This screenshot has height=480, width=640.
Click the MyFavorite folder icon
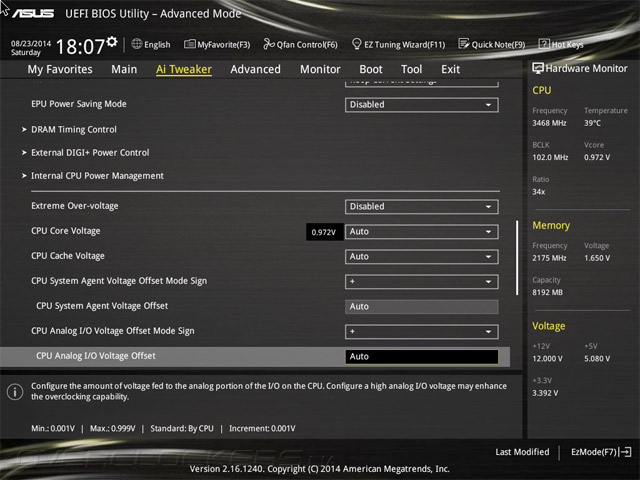(x=189, y=44)
